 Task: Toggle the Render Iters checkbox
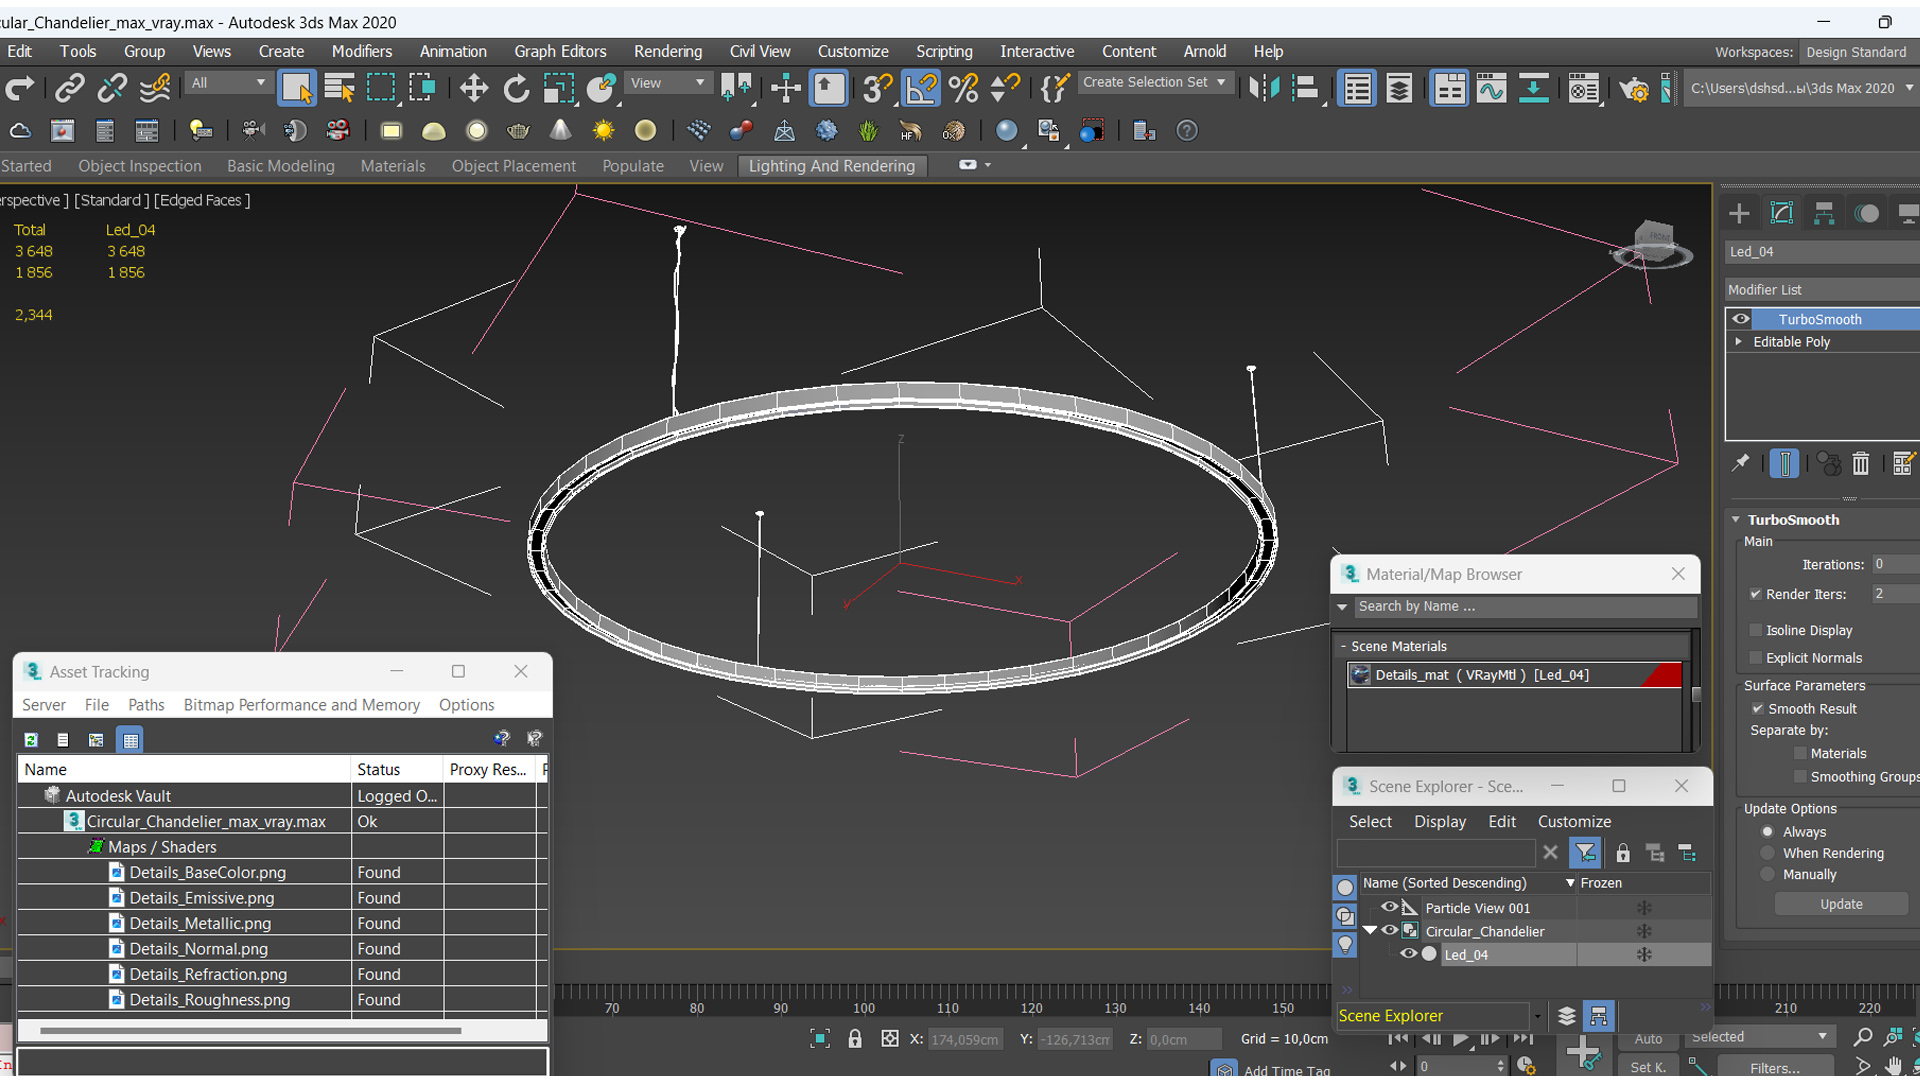1755,594
